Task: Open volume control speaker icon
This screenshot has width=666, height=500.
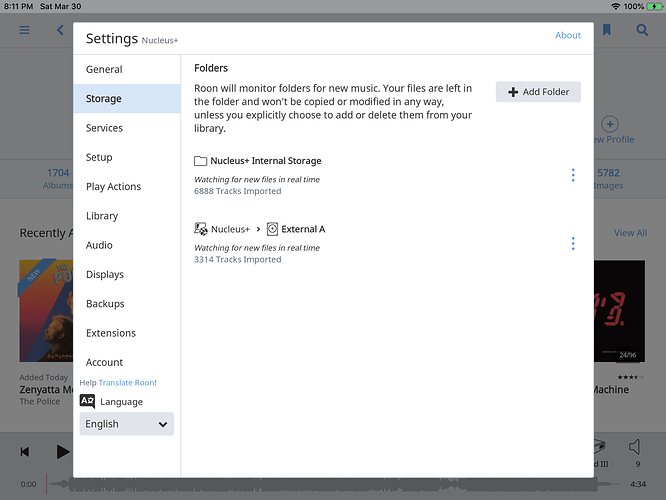Action: [x=634, y=447]
